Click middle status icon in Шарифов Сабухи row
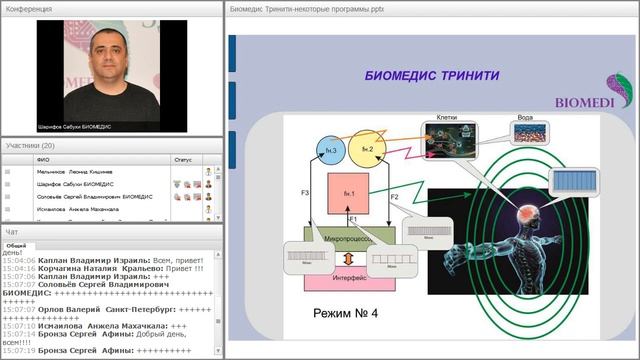 (187, 184)
